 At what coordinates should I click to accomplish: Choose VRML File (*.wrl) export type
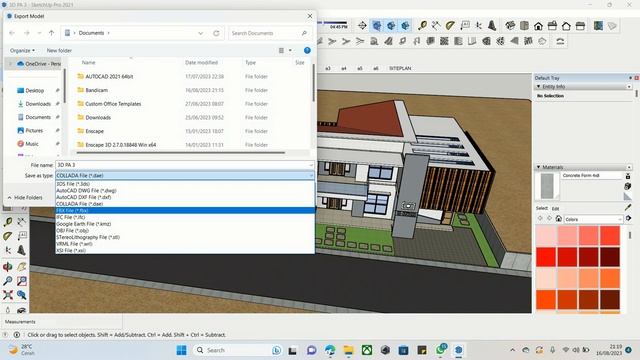185,244
